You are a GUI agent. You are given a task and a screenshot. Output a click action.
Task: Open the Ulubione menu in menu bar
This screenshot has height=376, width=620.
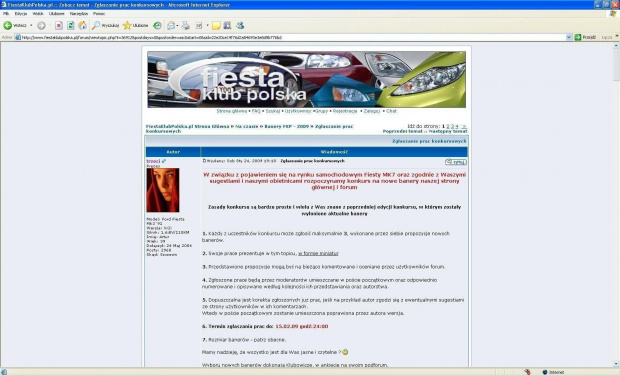(x=57, y=13)
